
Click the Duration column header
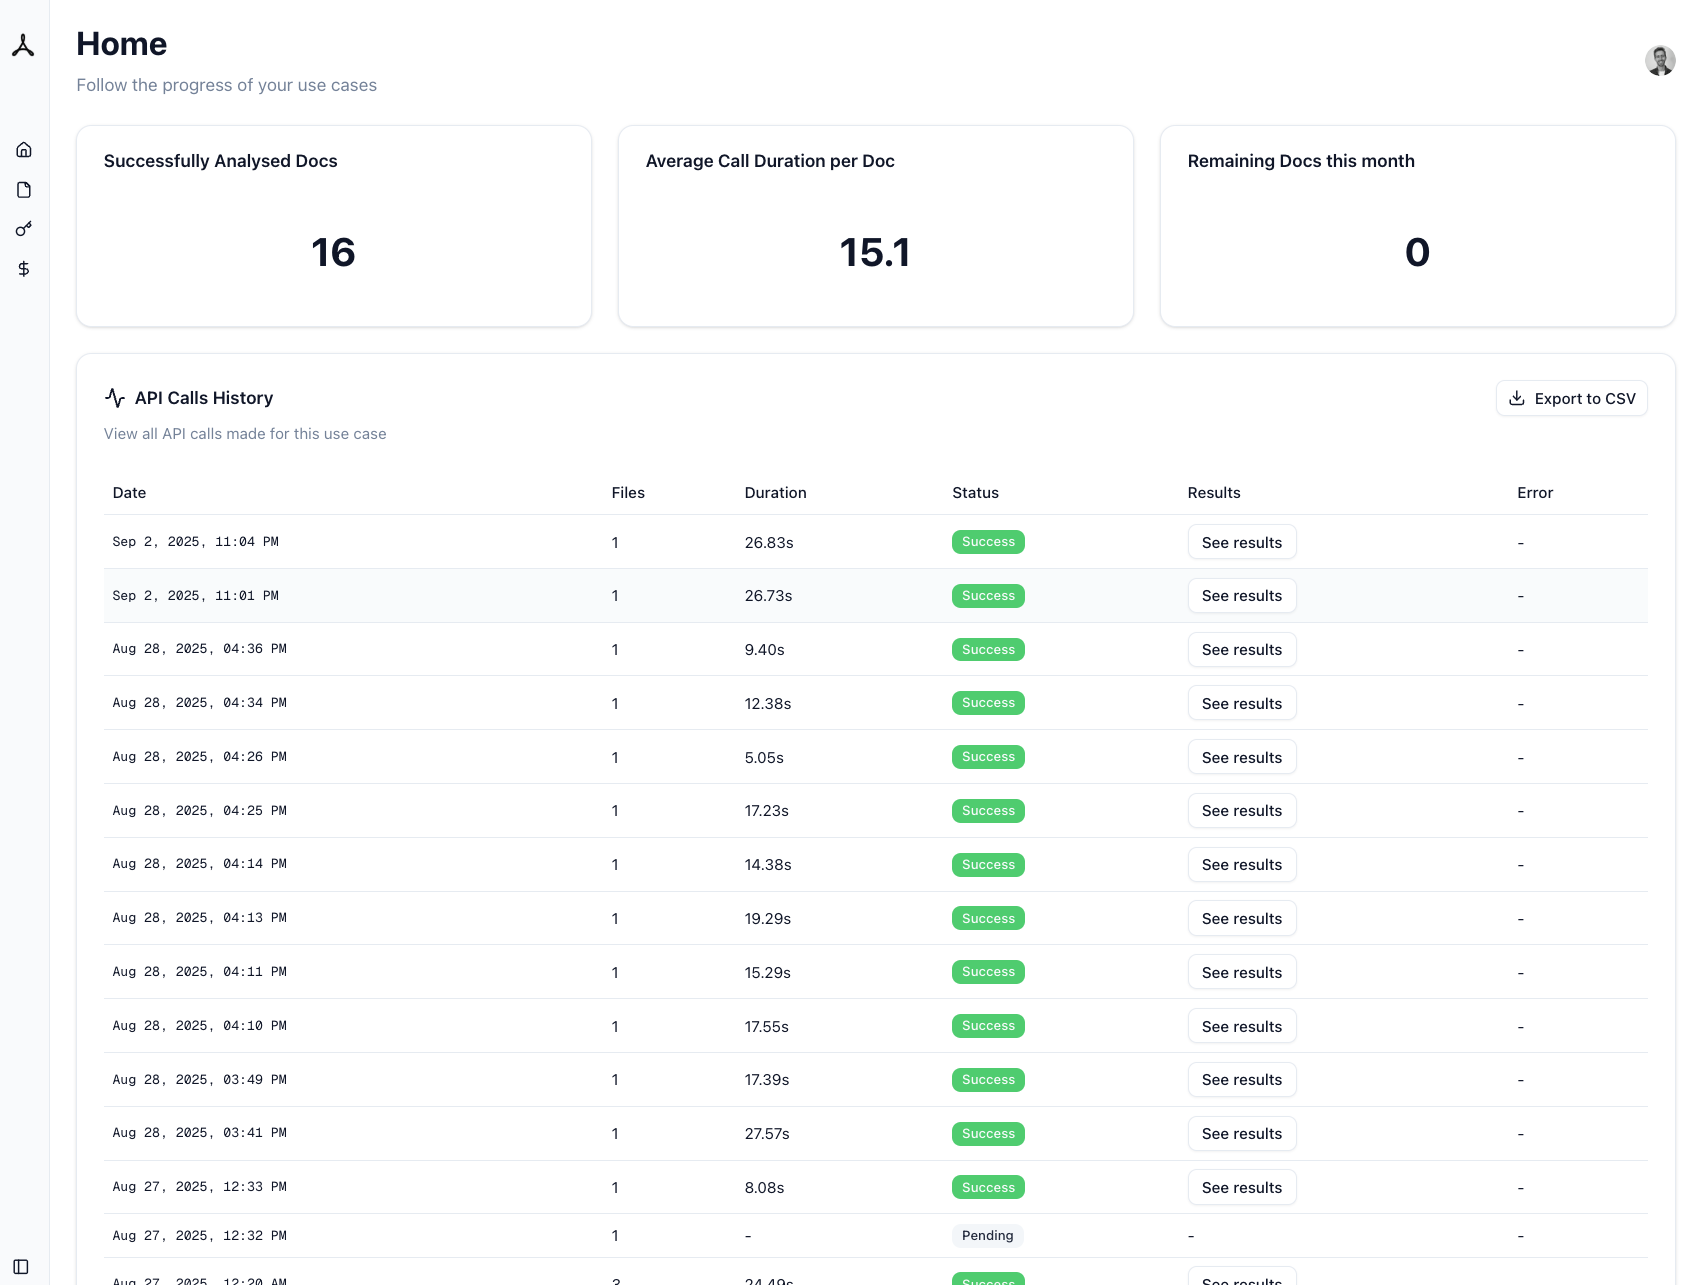[775, 493]
